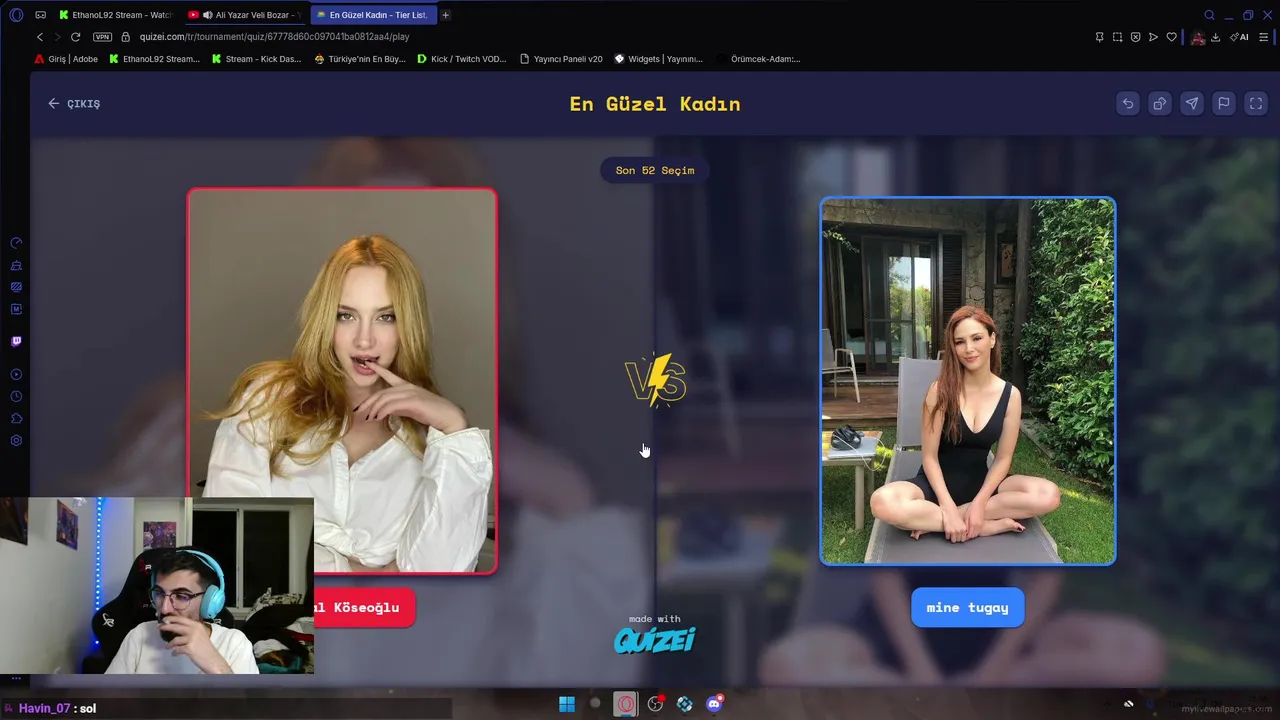The width and height of the screenshot is (1280, 720).
Task: Open the AI assistant button
Action: (1240, 37)
